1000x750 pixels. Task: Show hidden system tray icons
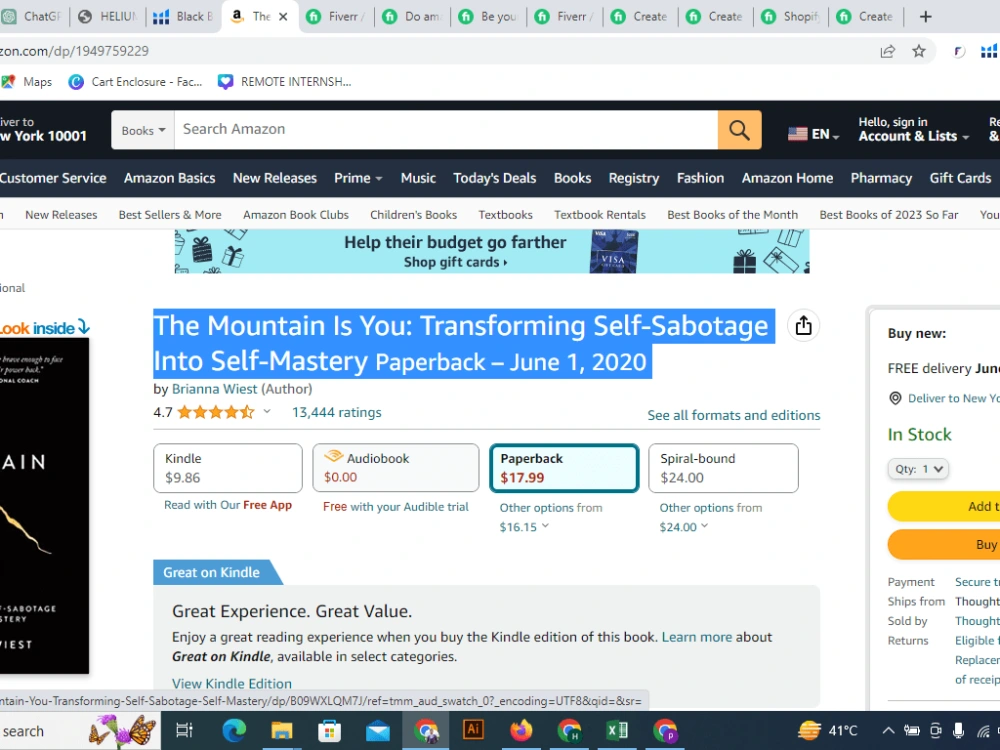point(888,731)
